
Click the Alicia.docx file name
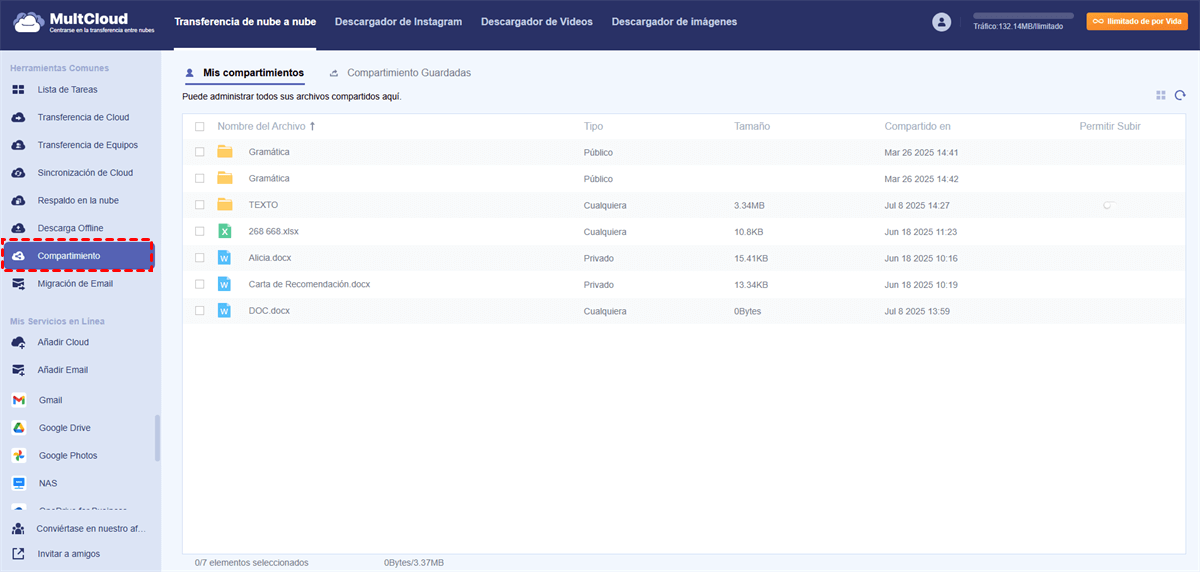click(x=270, y=258)
